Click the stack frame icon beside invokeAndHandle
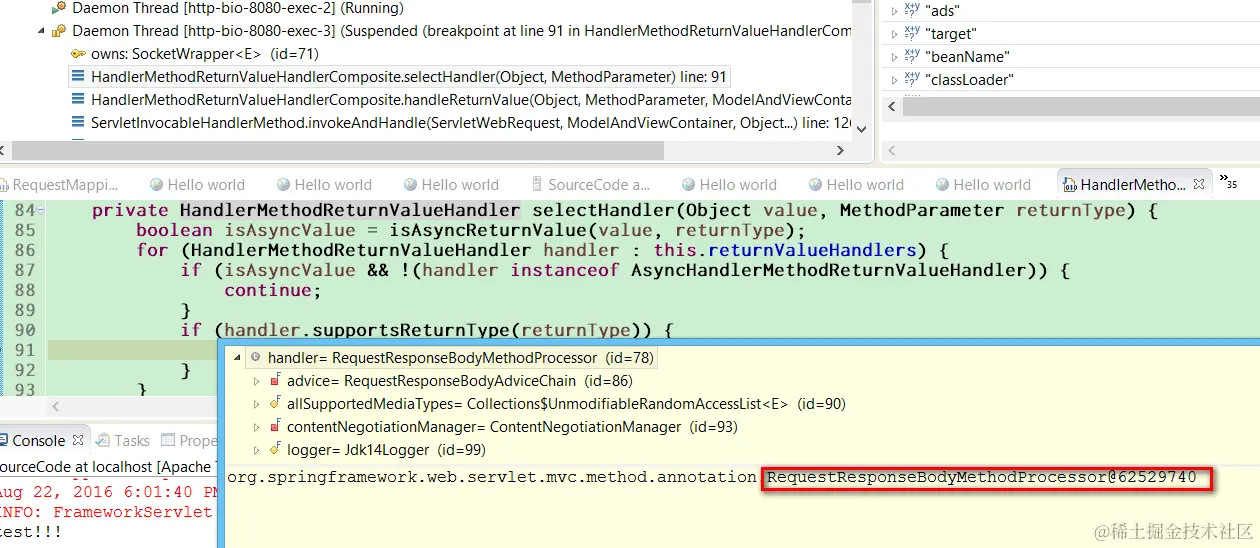Image resolution: width=1260 pixels, height=548 pixels. pos(78,123)
